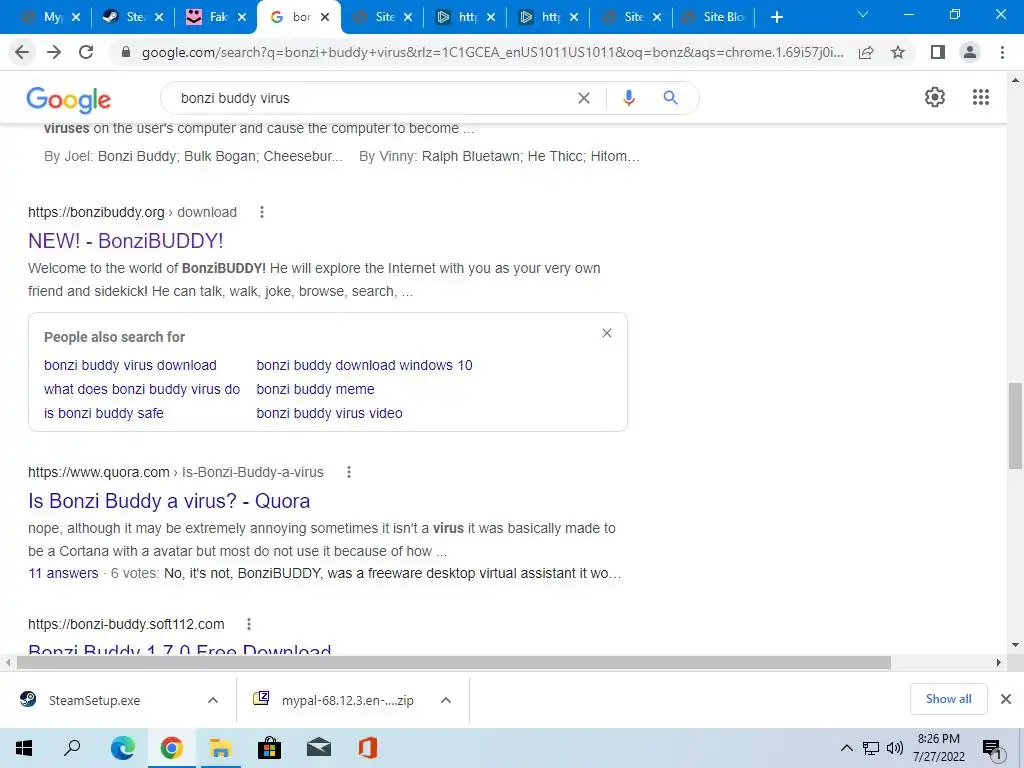Open Microsoft Store from taskbar

pyautogui.click(x=269, y=748)
